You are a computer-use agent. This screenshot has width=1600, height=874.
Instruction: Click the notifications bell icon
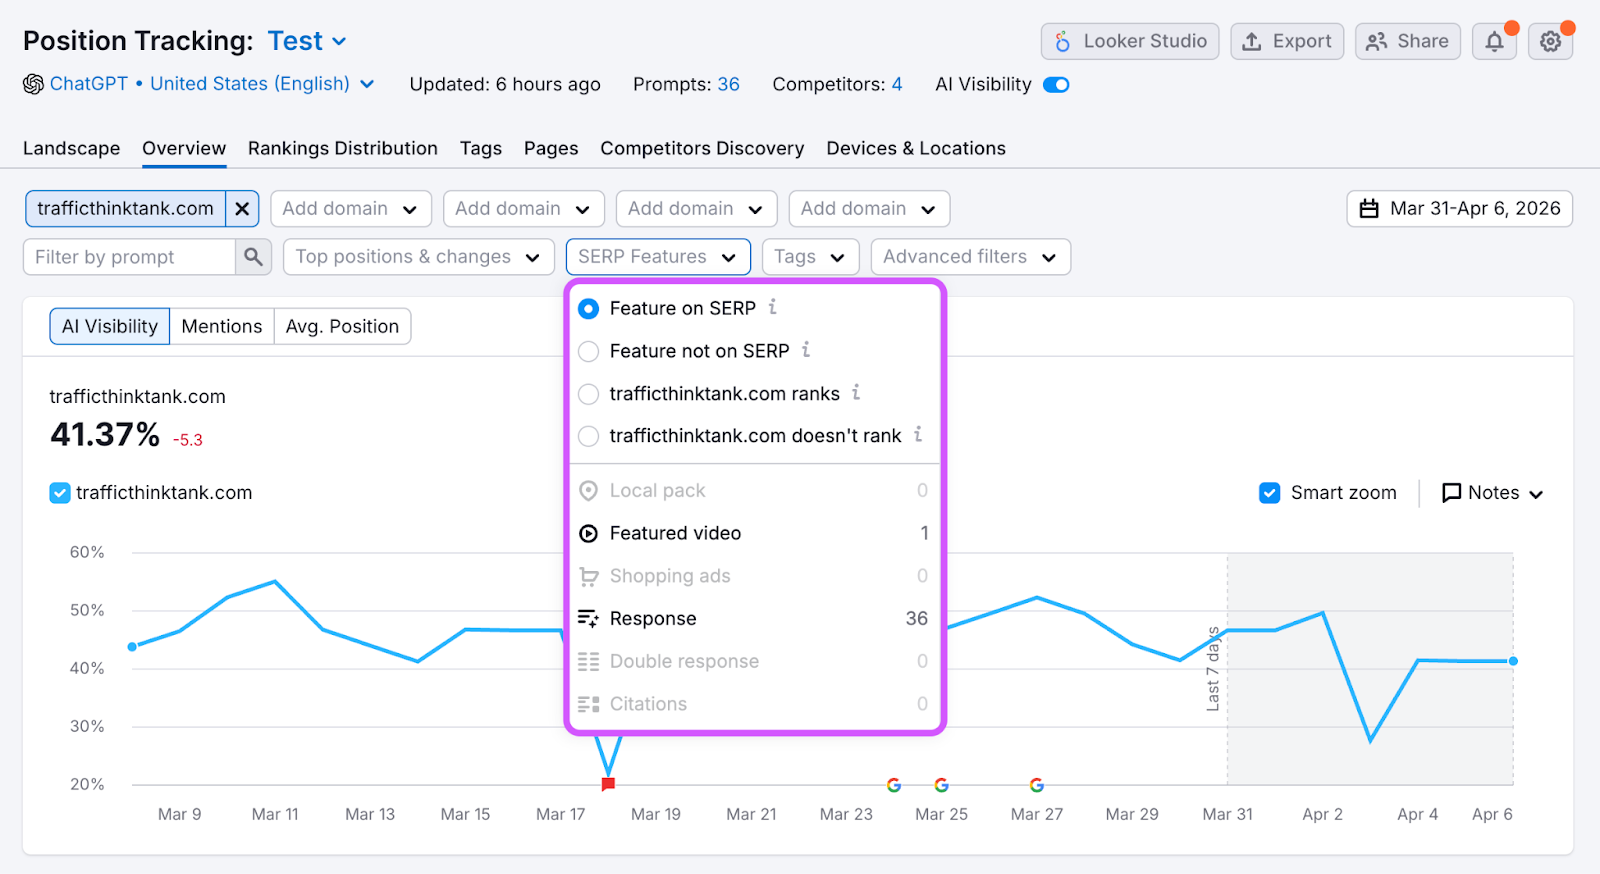pyautogui.click(x=1494, y=42)
